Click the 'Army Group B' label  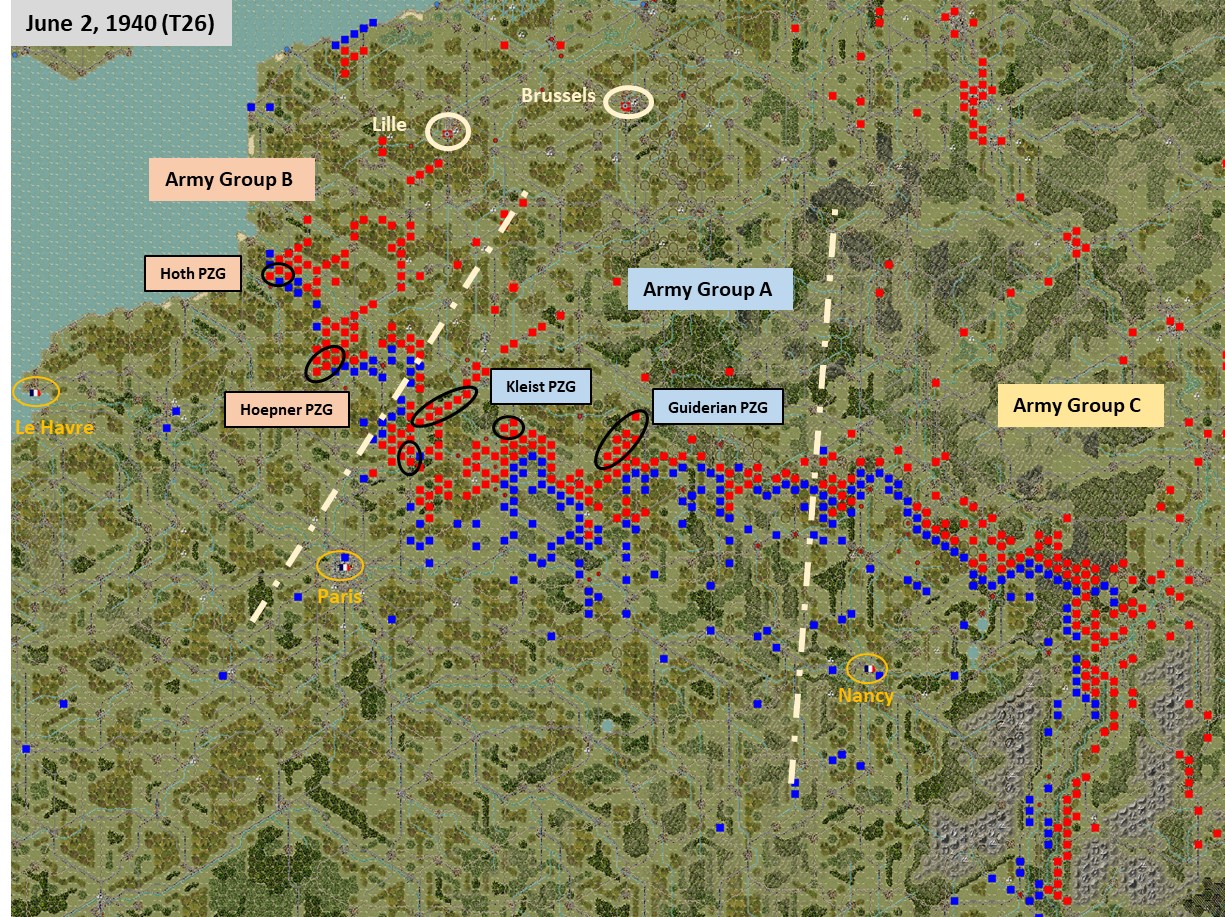(232, 180)
